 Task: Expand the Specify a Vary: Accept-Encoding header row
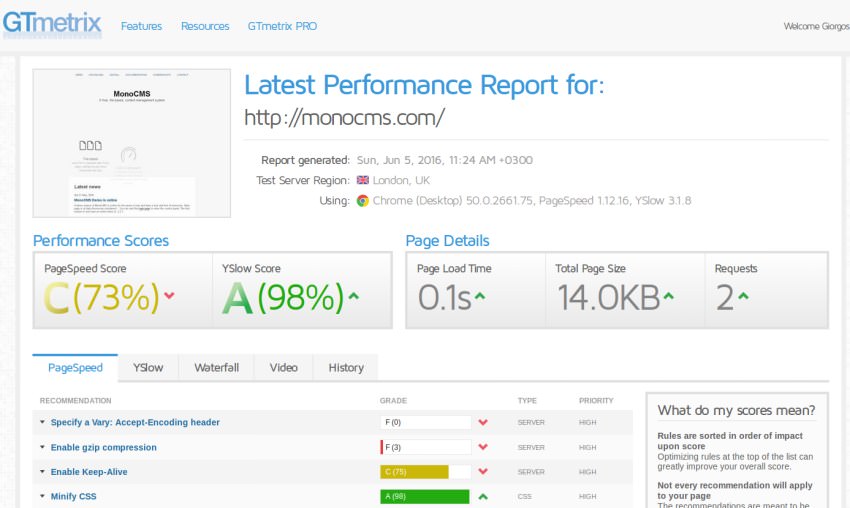tap(42, 422)
